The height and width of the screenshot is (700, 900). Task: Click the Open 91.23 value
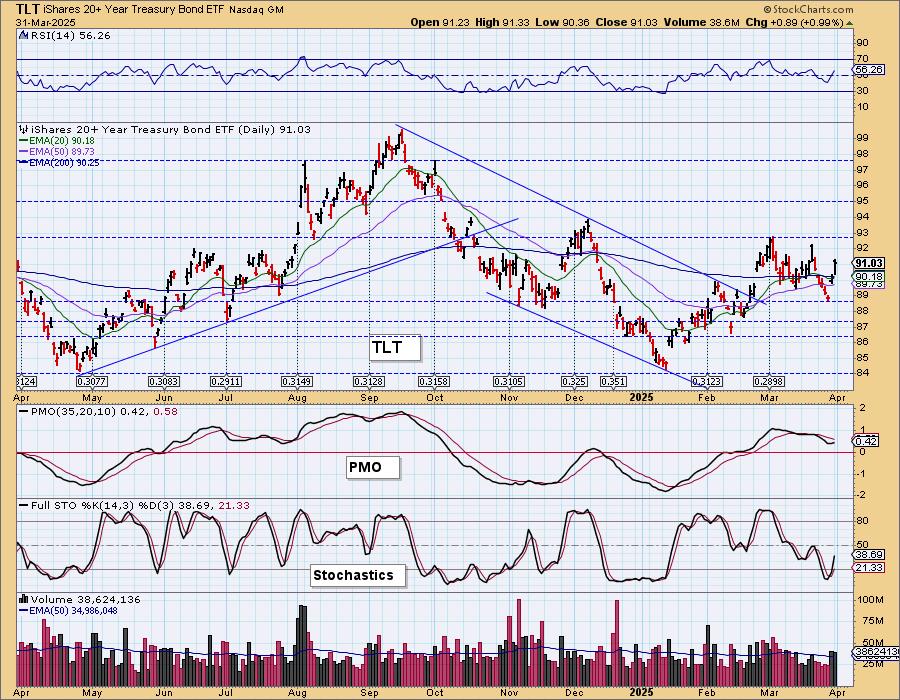[x=440, y=22]
